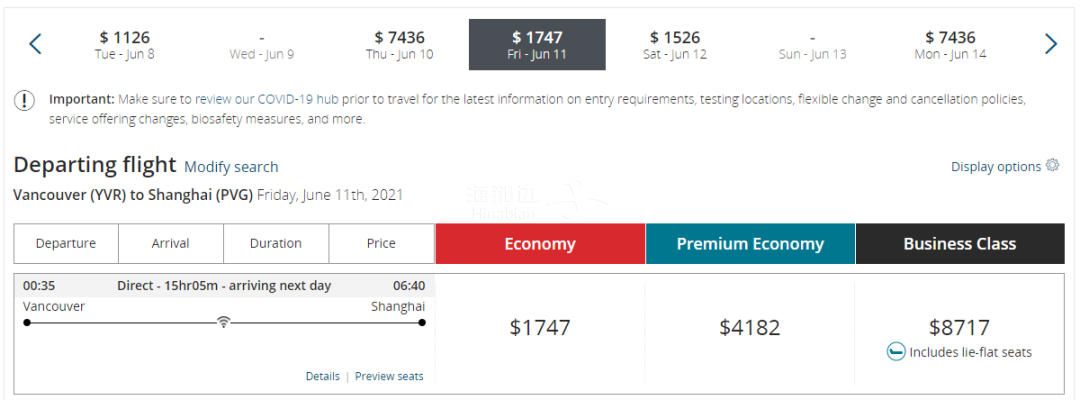The width and height of the screenshot is (1080, 400).
Task: Click the Important exclamation alert icon
Action: tap(24, 101)
